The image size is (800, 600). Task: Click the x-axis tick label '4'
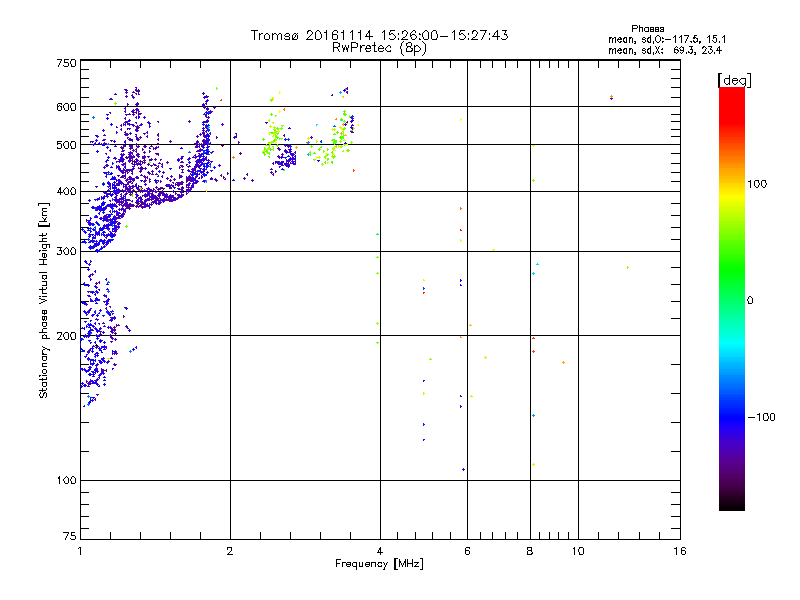(x=380, y=551)
